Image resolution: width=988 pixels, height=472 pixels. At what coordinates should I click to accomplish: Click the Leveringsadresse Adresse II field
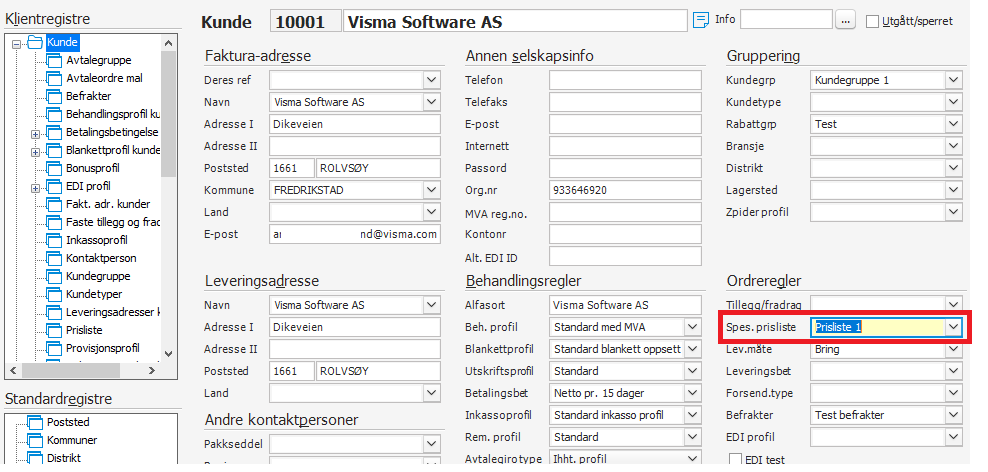(355, 349)
